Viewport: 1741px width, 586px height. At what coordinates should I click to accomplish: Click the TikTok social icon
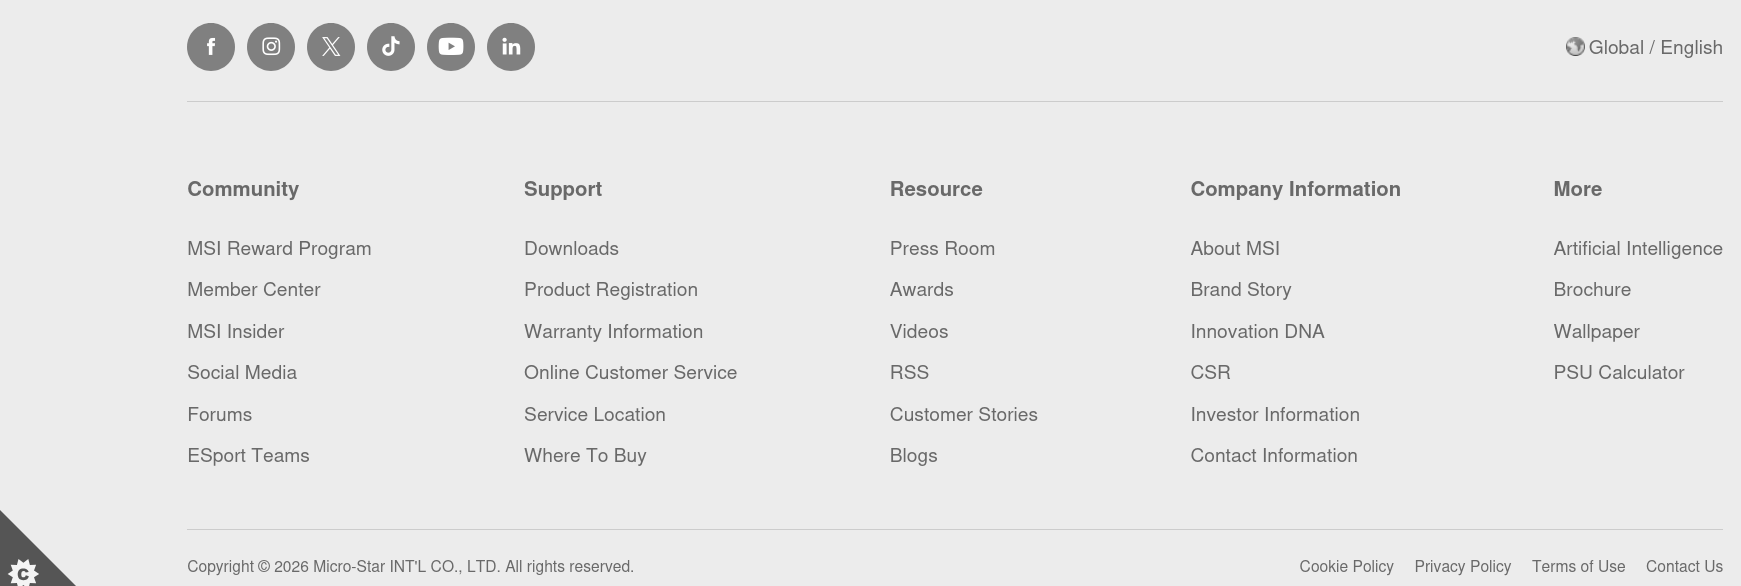(391, 47)
